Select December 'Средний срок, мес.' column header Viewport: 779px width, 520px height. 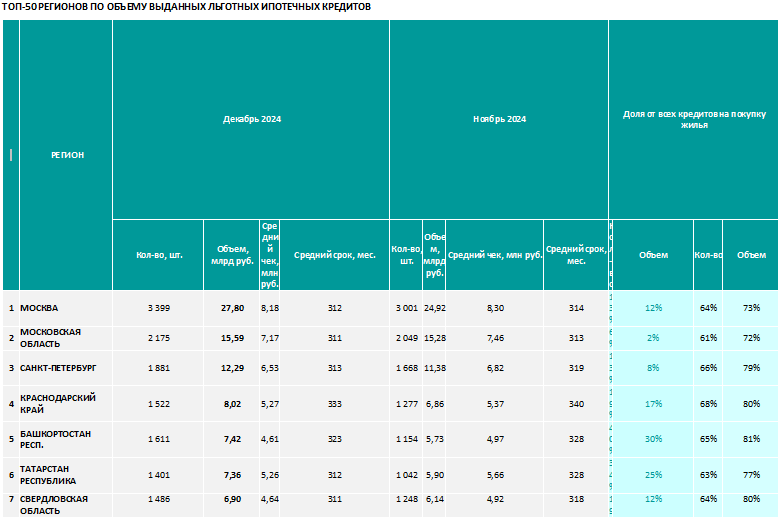tap(335, 255)
